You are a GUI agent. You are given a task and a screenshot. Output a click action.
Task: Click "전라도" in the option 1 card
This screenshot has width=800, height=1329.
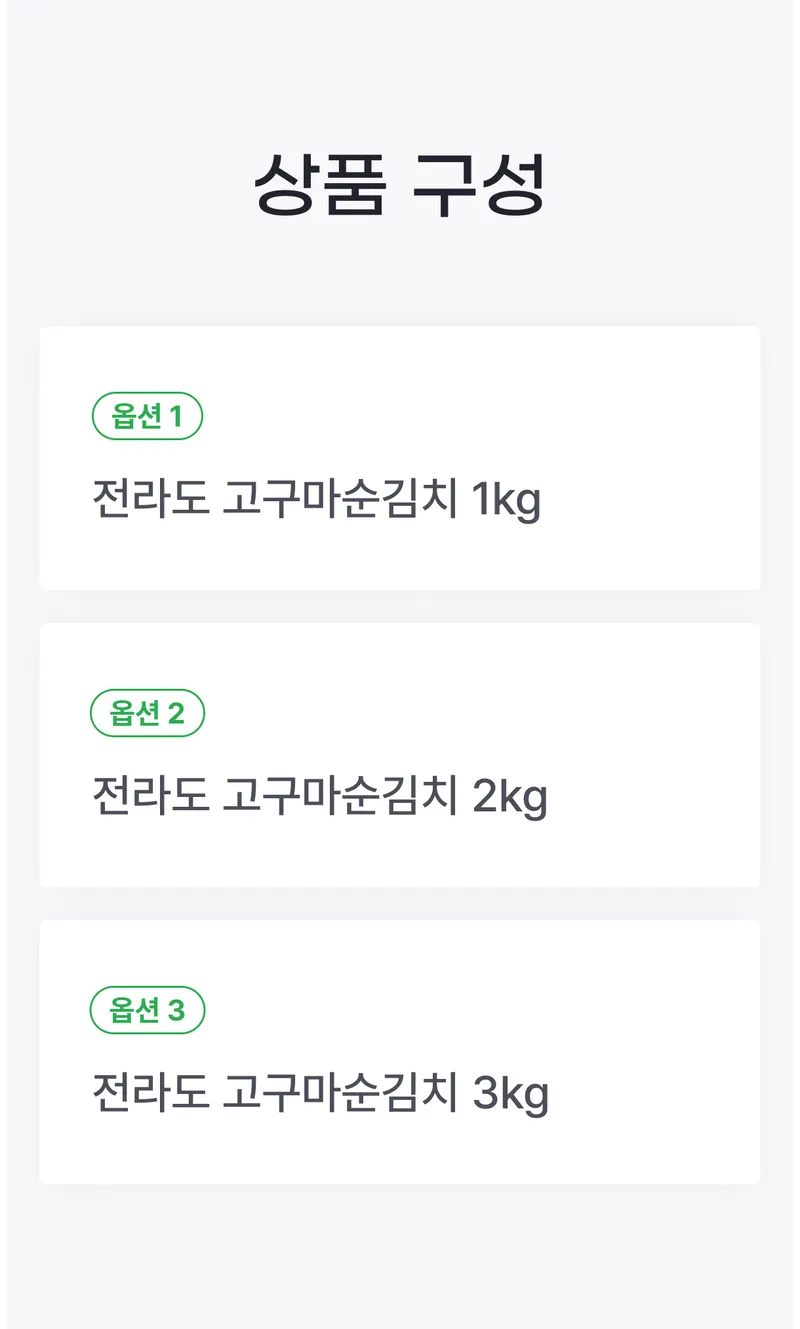point(151,499)
